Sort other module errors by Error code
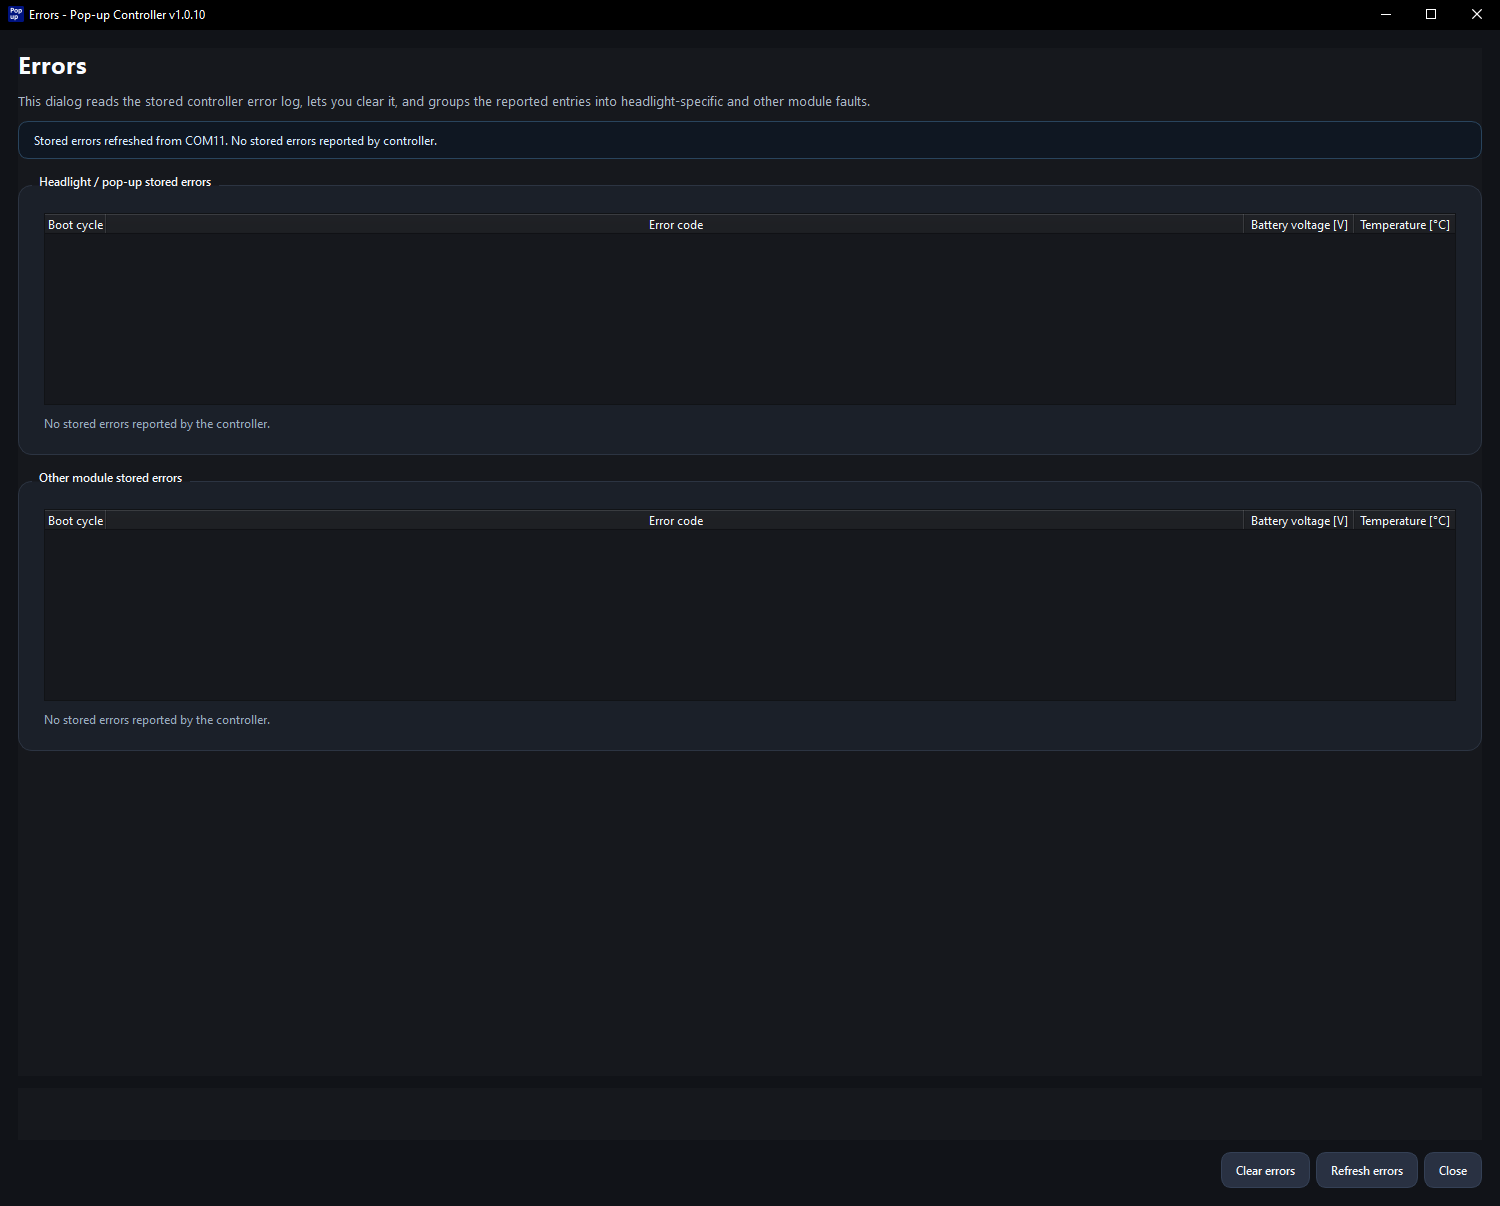The width and height of the screenshot is (1500, 1206). [x=676, y=520]
